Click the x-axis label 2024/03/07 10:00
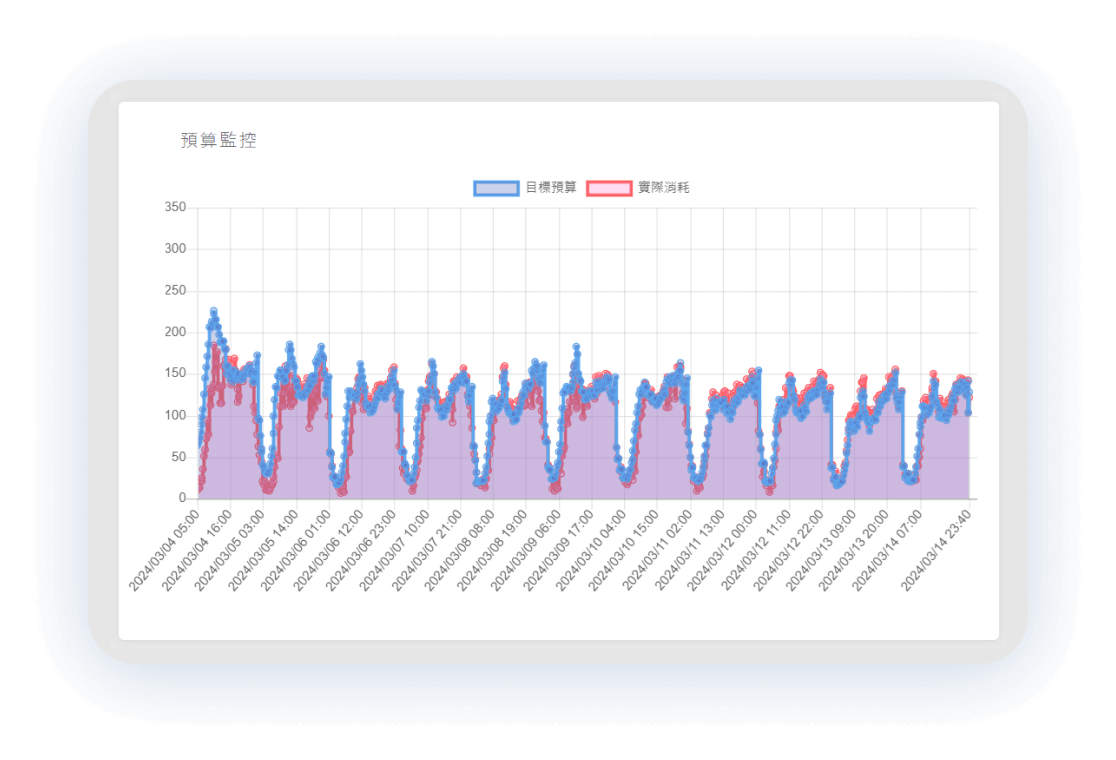 (x=394, y=550)
